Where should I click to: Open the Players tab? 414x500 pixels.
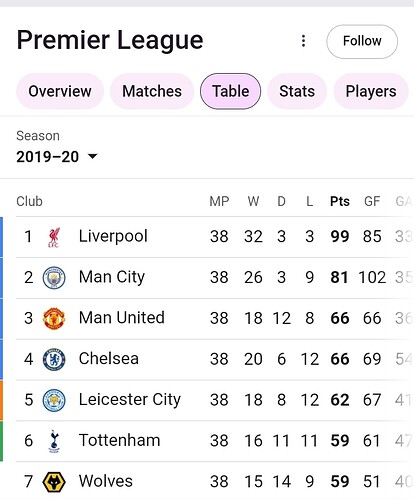371,91
